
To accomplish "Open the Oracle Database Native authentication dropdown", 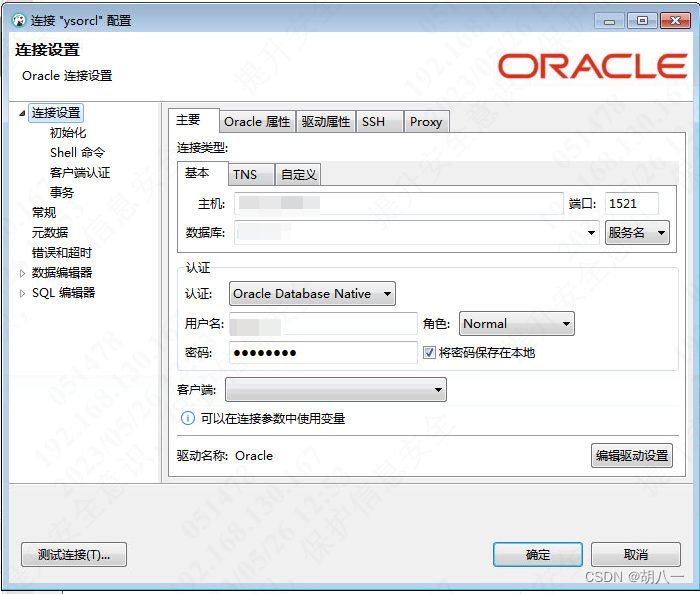I will click(312, 294).
